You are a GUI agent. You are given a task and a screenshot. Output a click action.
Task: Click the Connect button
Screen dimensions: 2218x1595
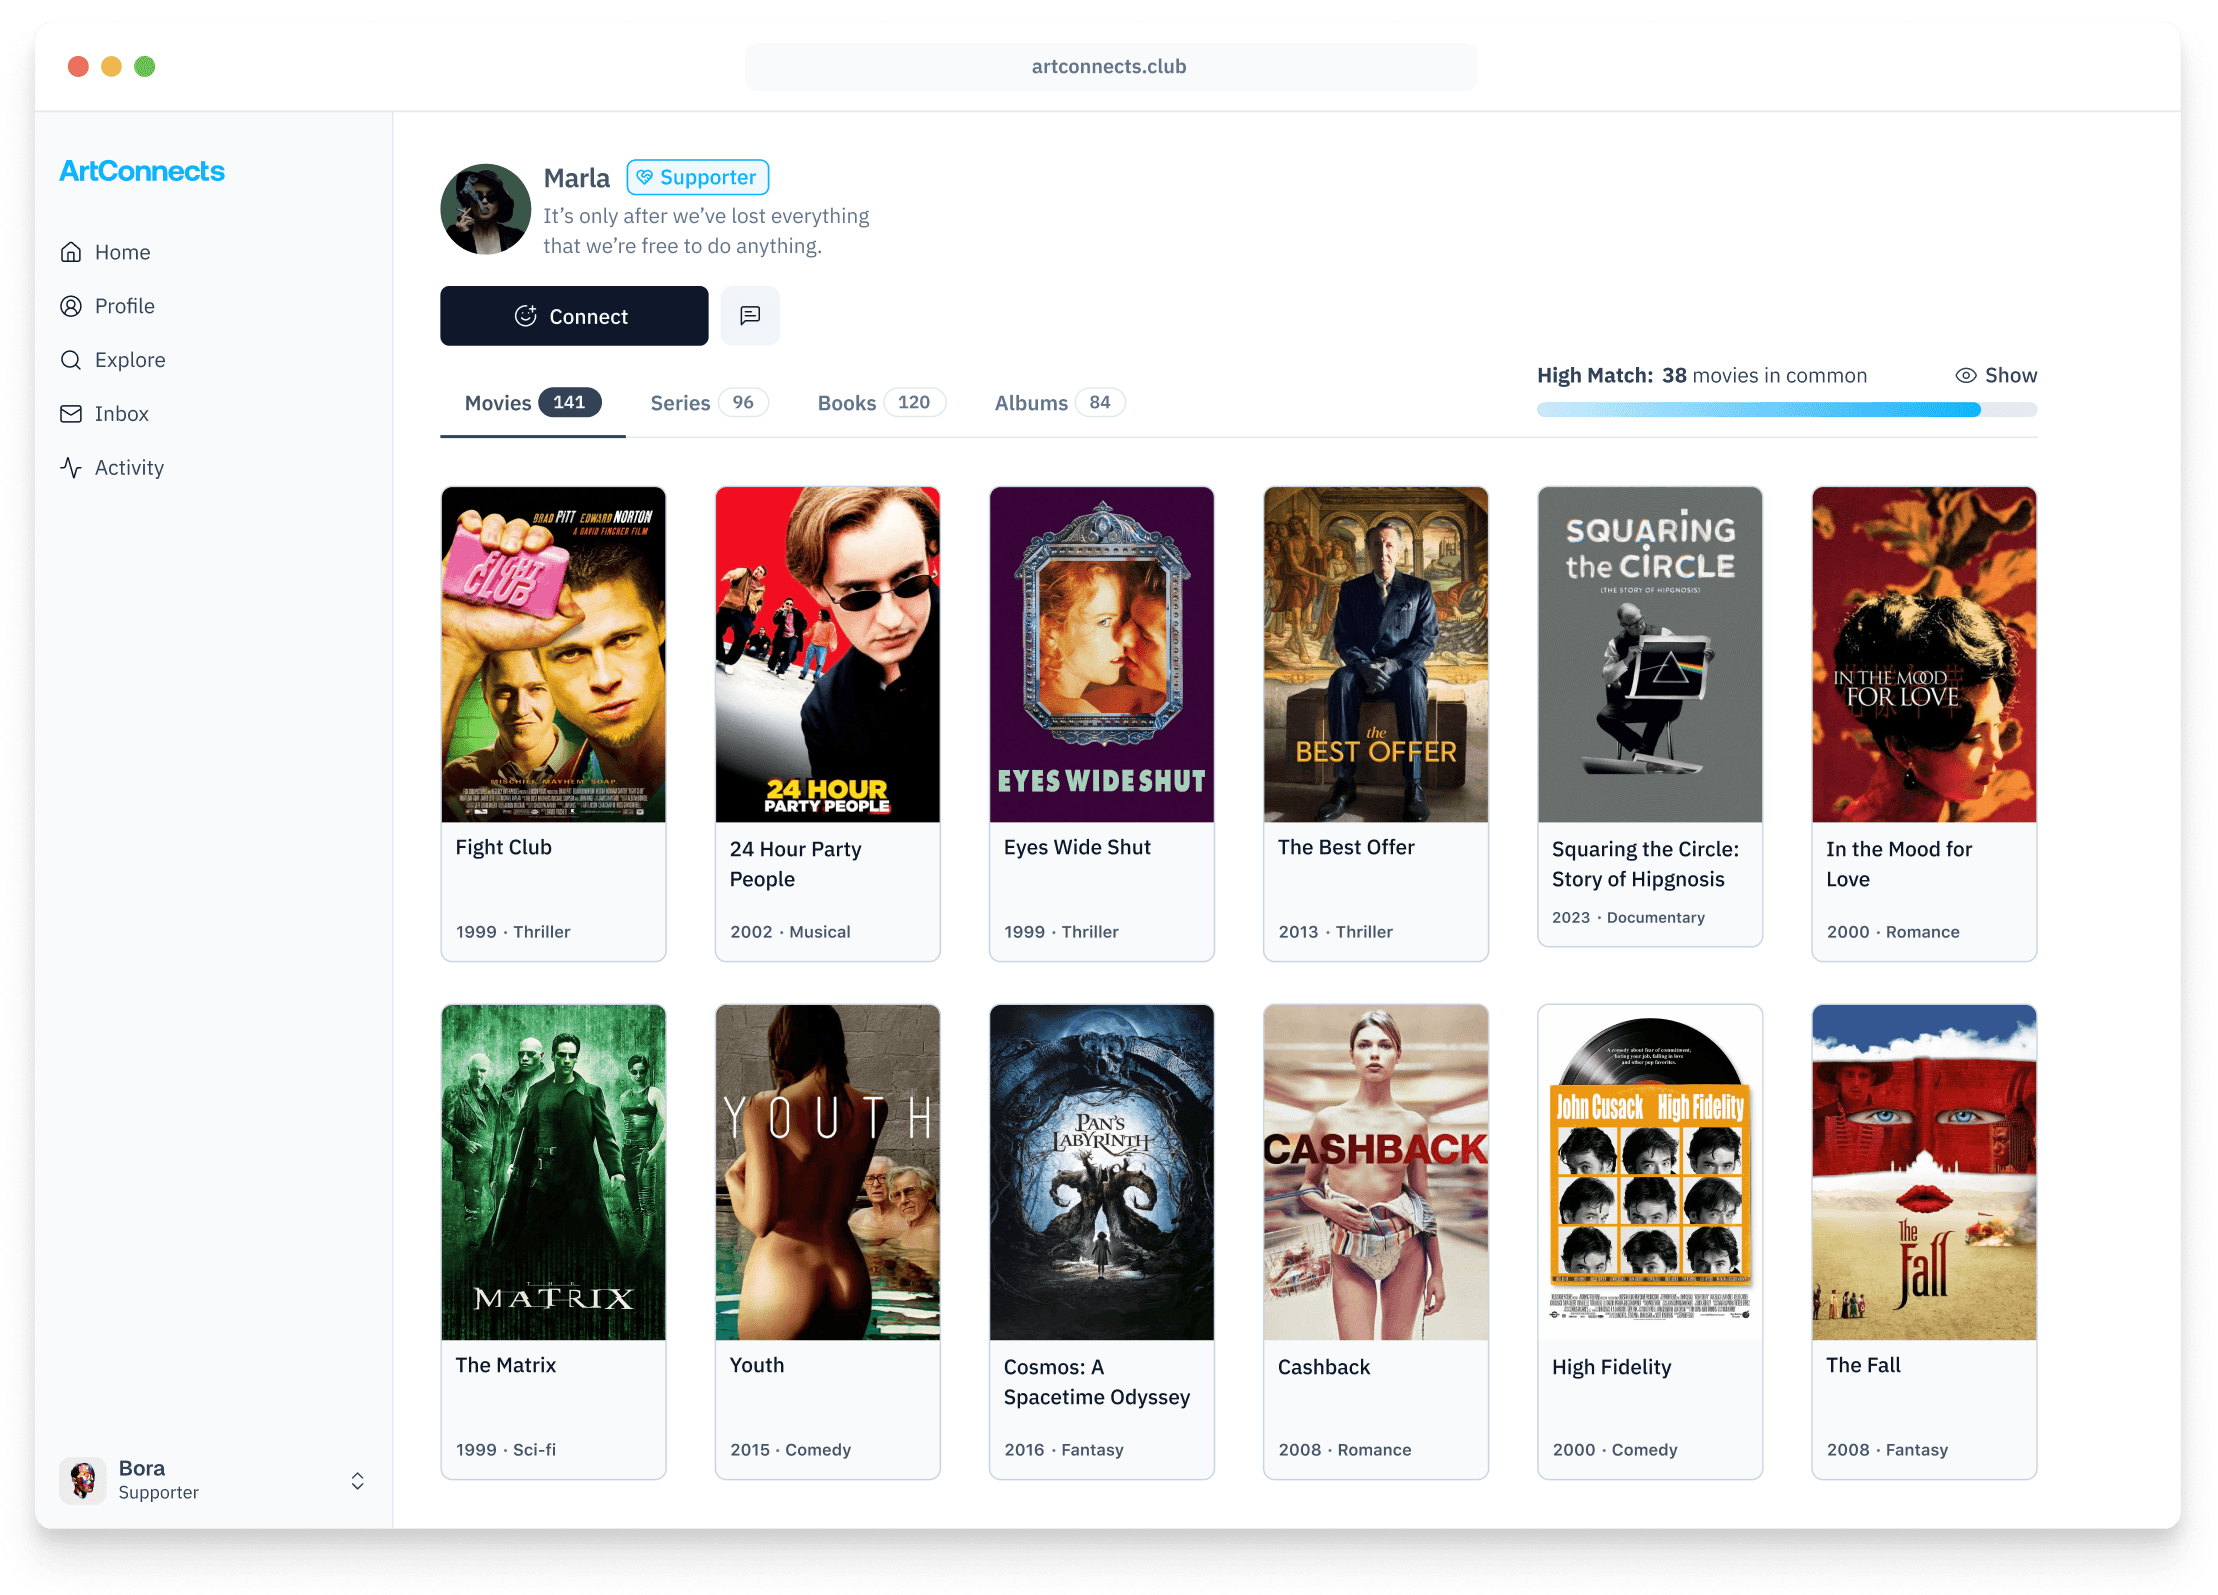click(574, 316)
